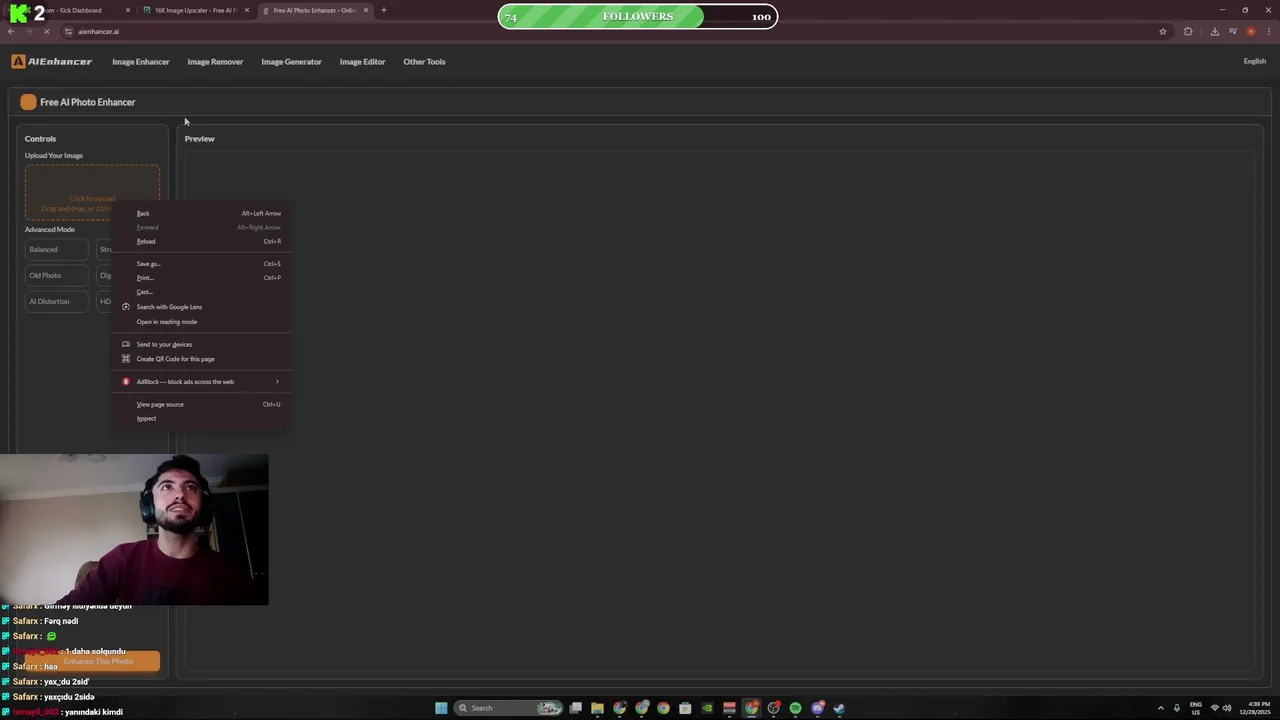1280x720 pixels.
Task: Show hidden system tray icons
Action: point(1161,708)
